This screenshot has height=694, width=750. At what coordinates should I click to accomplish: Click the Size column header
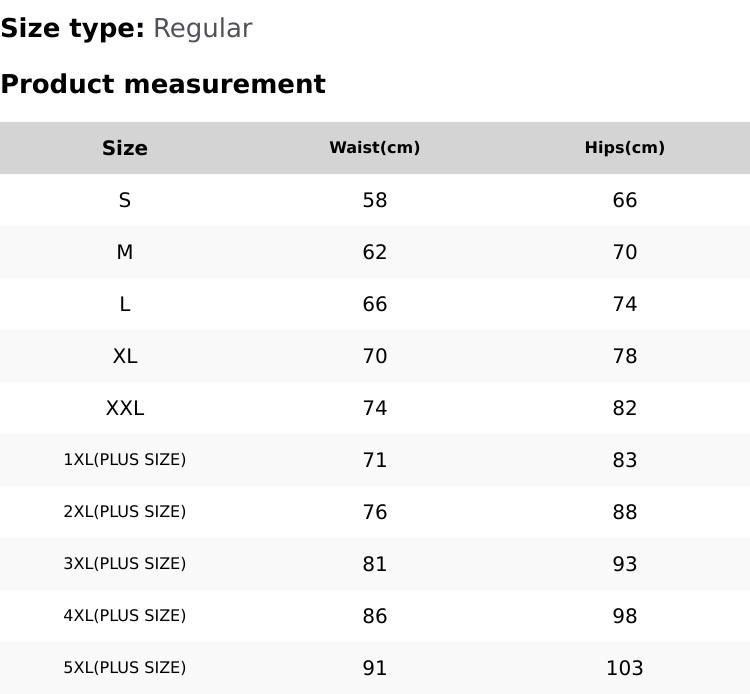(x=125, y=148)
